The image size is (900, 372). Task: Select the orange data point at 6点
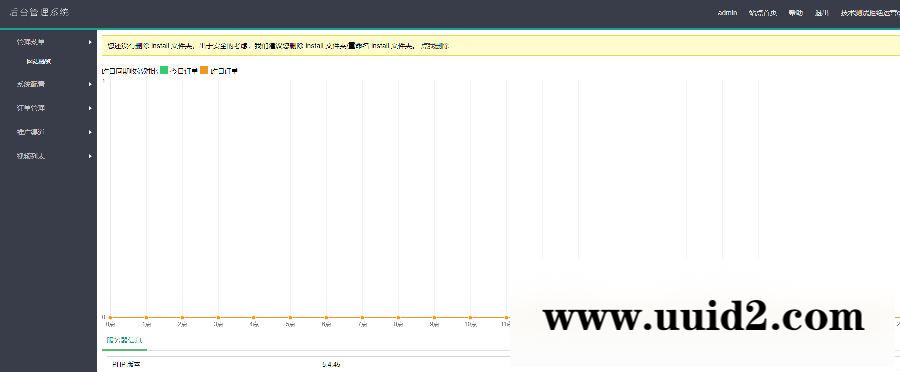pos(326,317)
